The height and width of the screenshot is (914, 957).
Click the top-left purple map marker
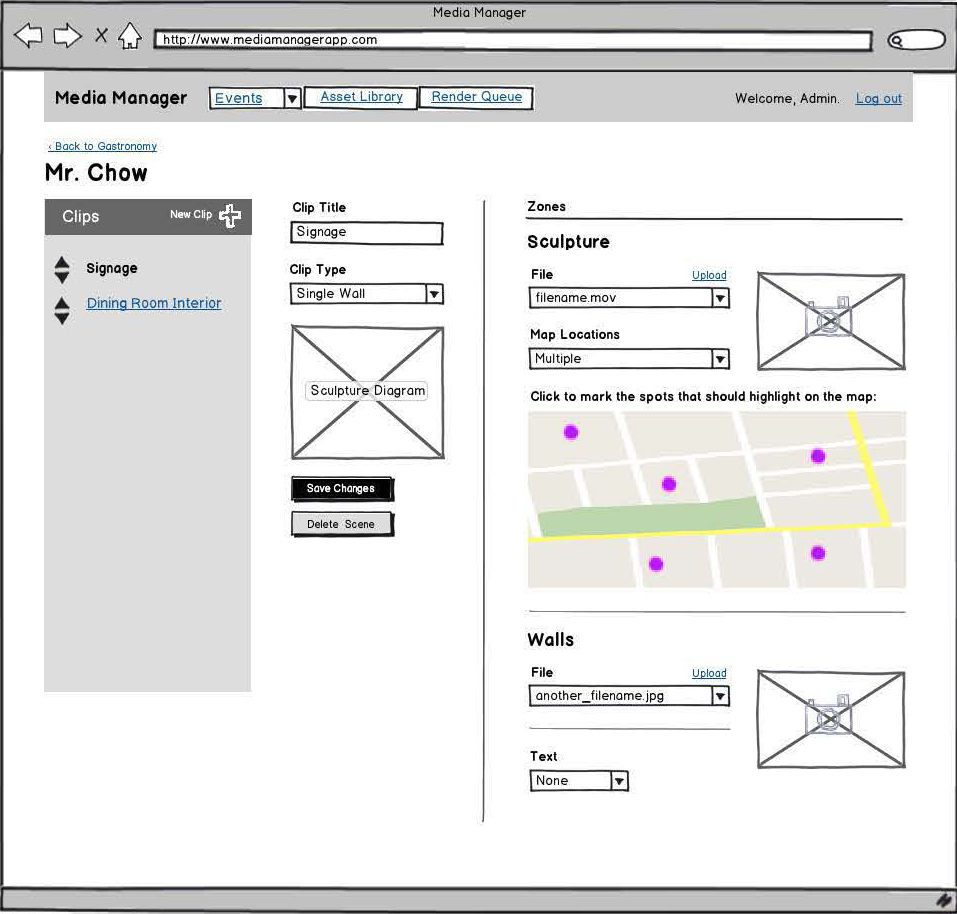pos(571,433)
